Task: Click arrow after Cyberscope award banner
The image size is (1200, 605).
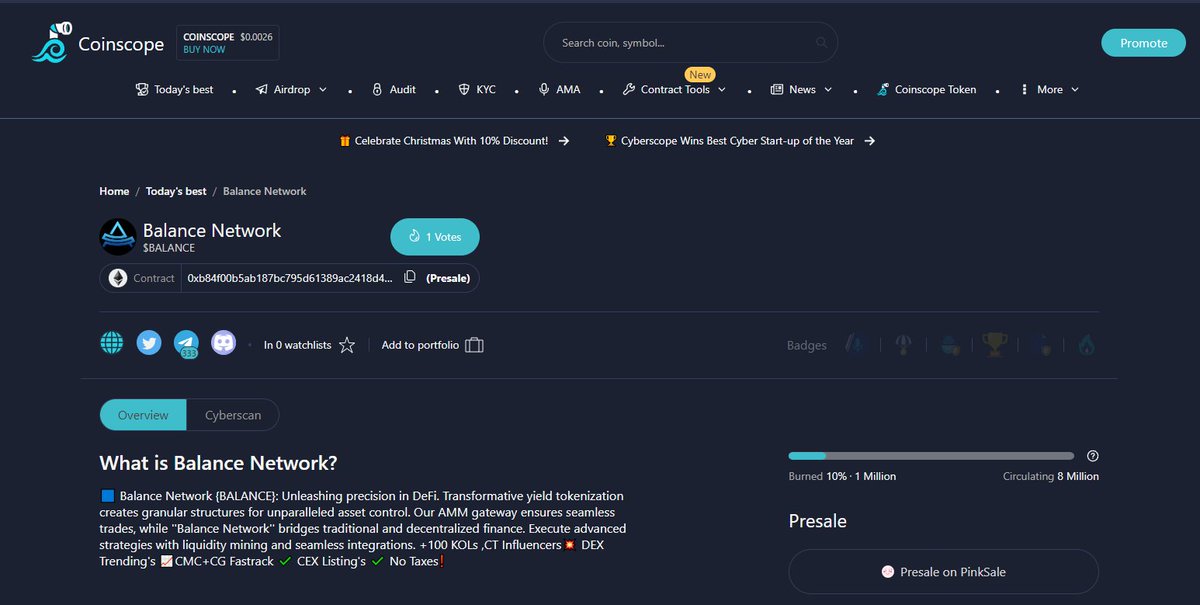Action: coord(869,141)
